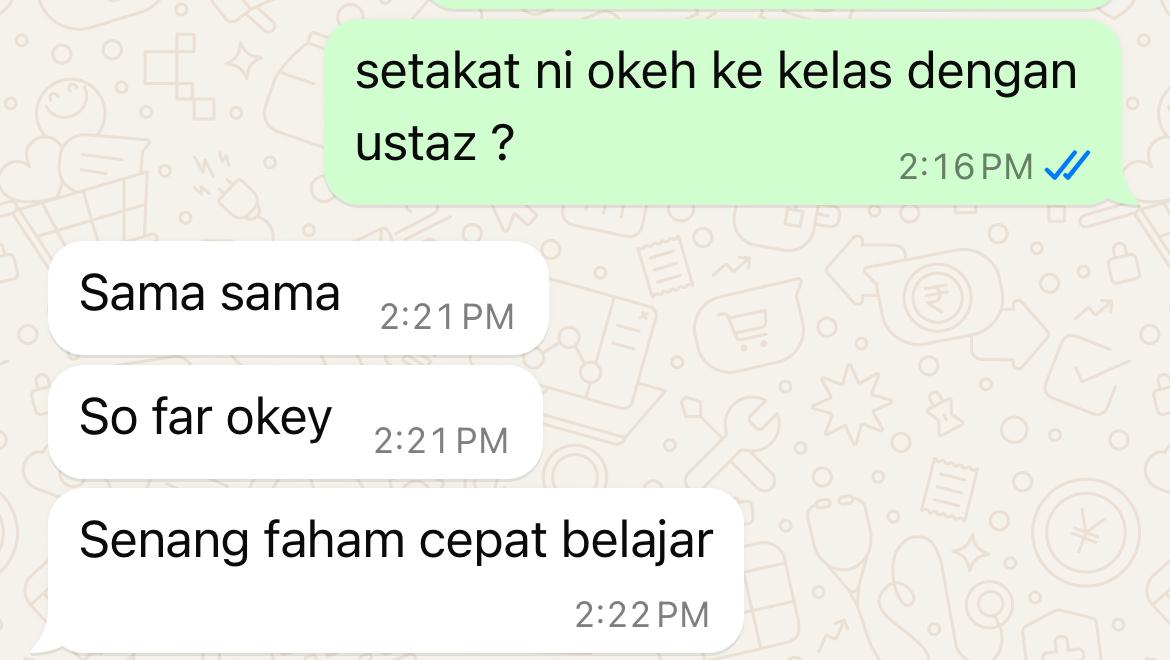The width and height of the screenshot is (1170, 660).
Task: Click the shopping cart doodle in the wallpaper
Action: pyautogui.click(x=745, y=328)
